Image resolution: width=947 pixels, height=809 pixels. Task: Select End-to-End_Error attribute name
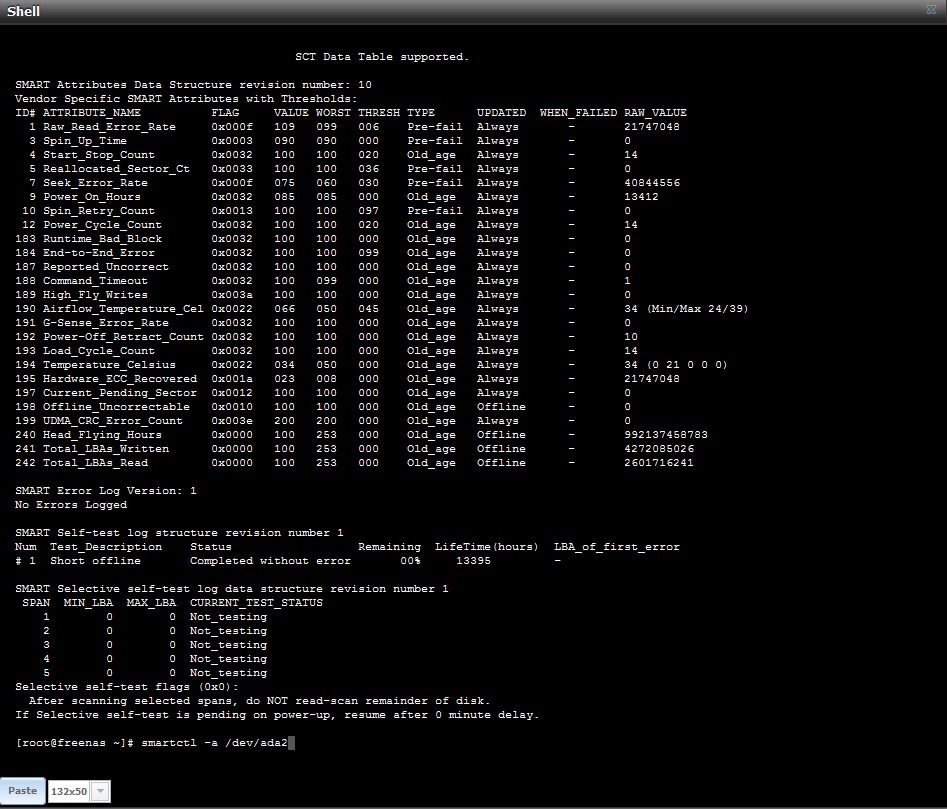click(98, 252)
